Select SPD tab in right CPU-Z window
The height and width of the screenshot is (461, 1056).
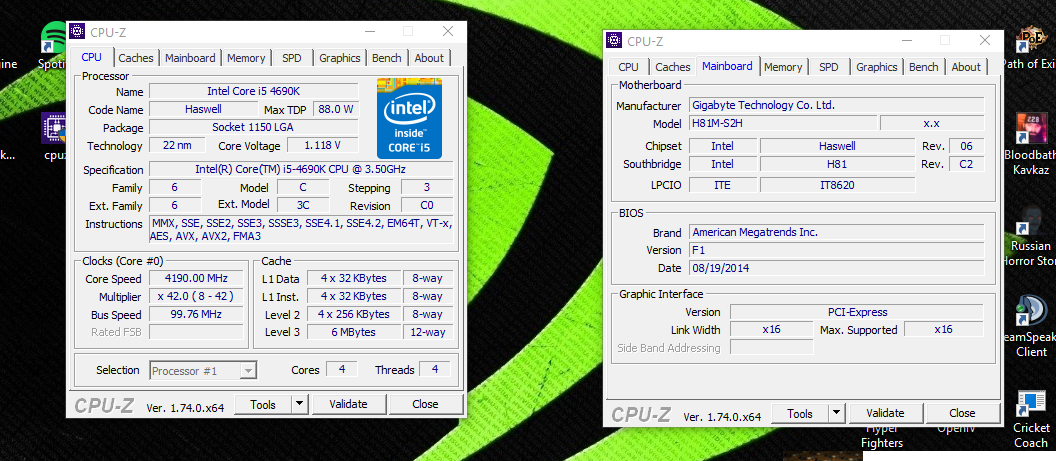(828, 67)
